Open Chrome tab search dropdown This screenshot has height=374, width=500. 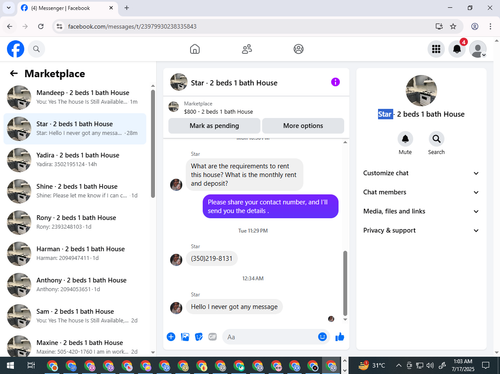pyautogui.click(x=9, y=8)
